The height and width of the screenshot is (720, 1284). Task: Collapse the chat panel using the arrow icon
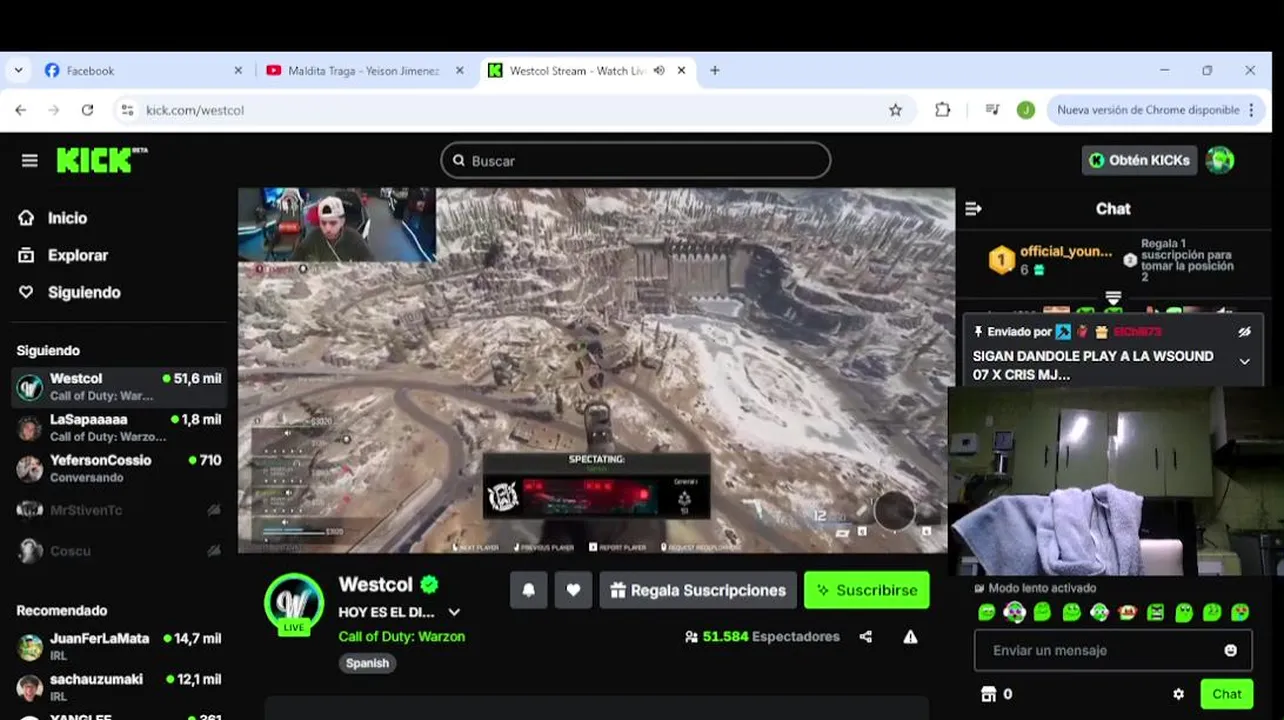click(x=973, y=209)
